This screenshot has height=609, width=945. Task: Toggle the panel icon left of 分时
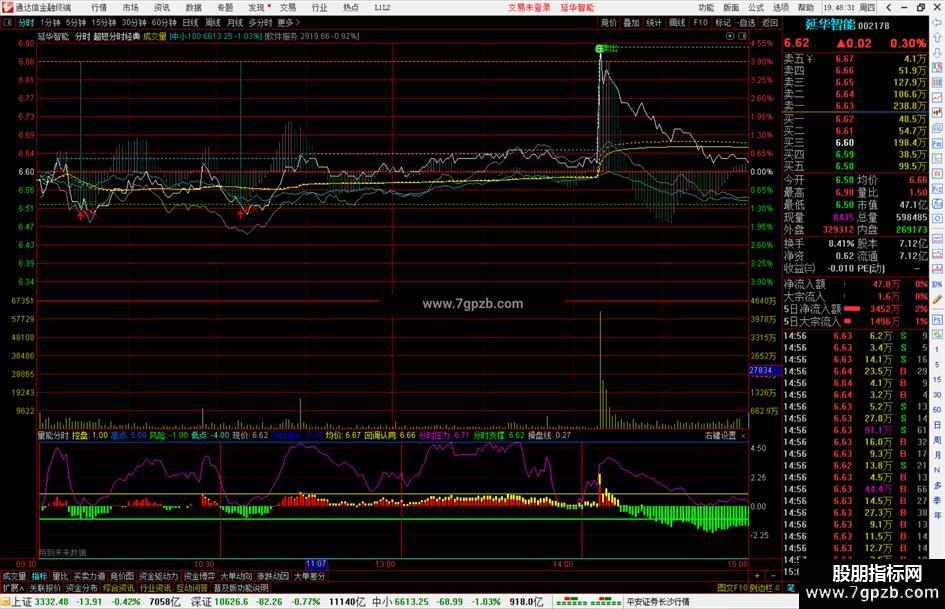click(x=7, y=22)
